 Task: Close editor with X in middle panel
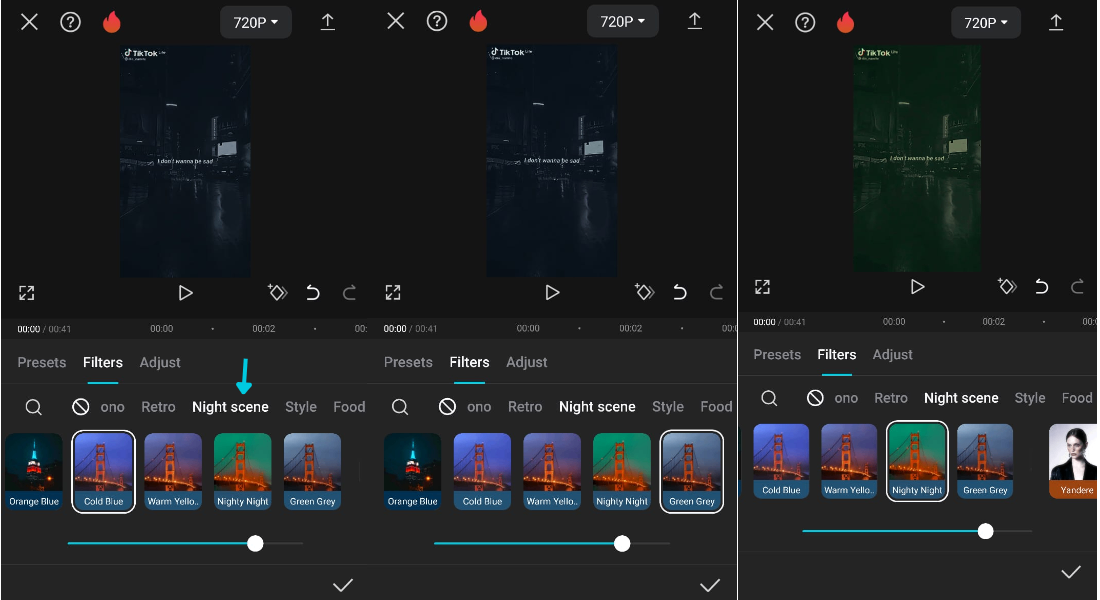click(396, 21)
